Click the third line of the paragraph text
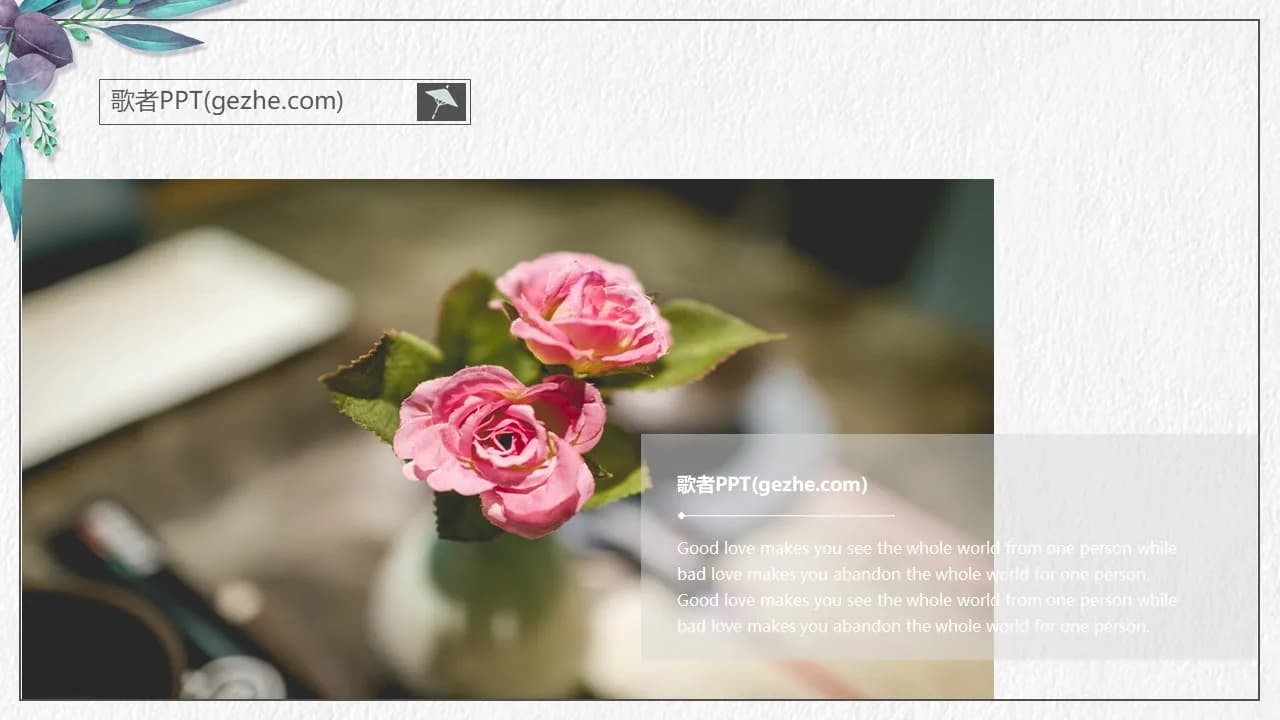The image size is (1280, 720). tap(926, 600)
